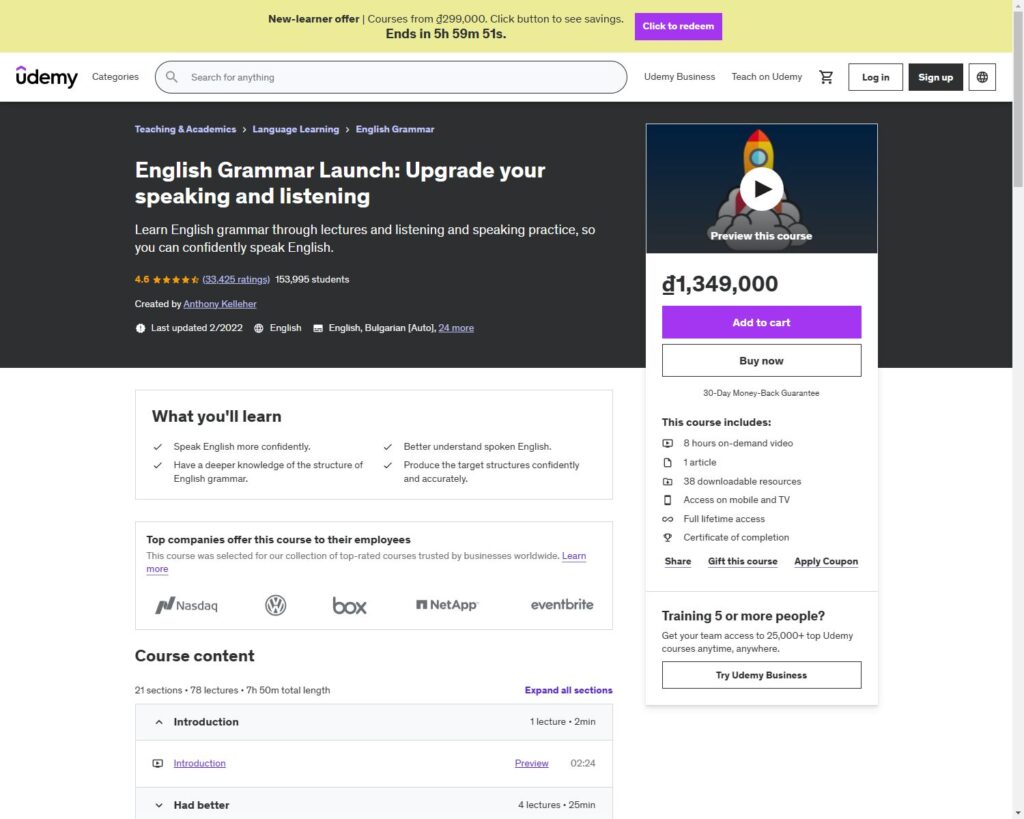This screenshot has height=819, width=1024.
Task: Click the play icon beside Introduction lecture
Action: 157,764
